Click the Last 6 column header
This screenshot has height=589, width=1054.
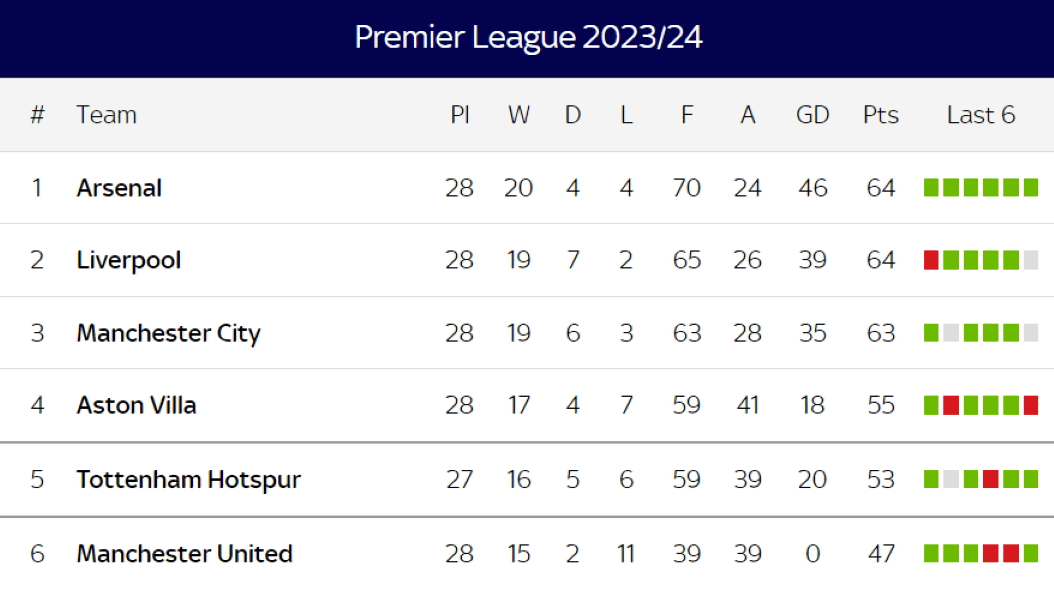(x=980, y=115)
